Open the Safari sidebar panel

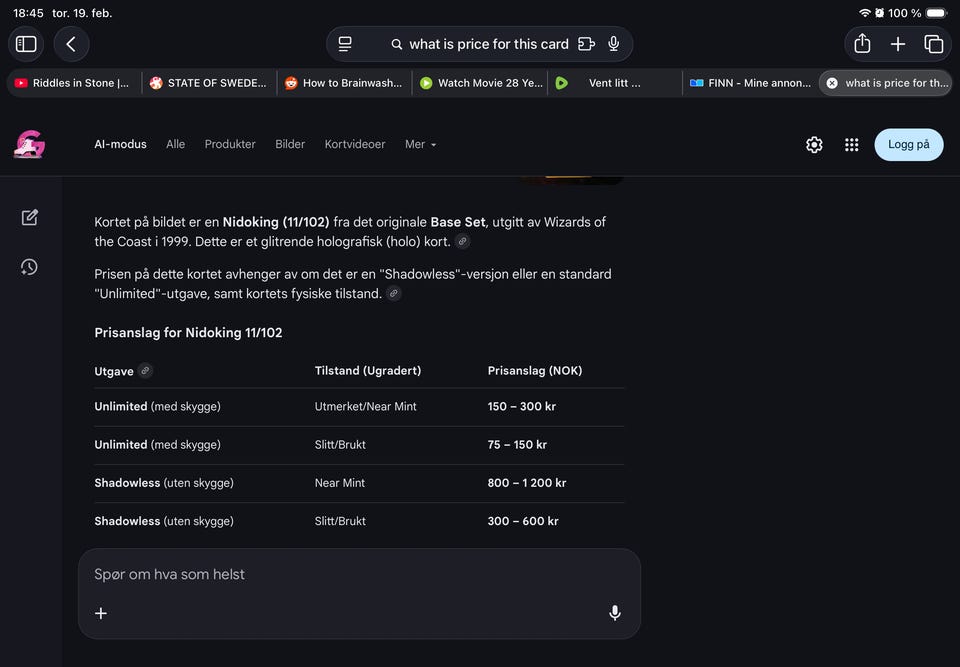pos(26,44)
